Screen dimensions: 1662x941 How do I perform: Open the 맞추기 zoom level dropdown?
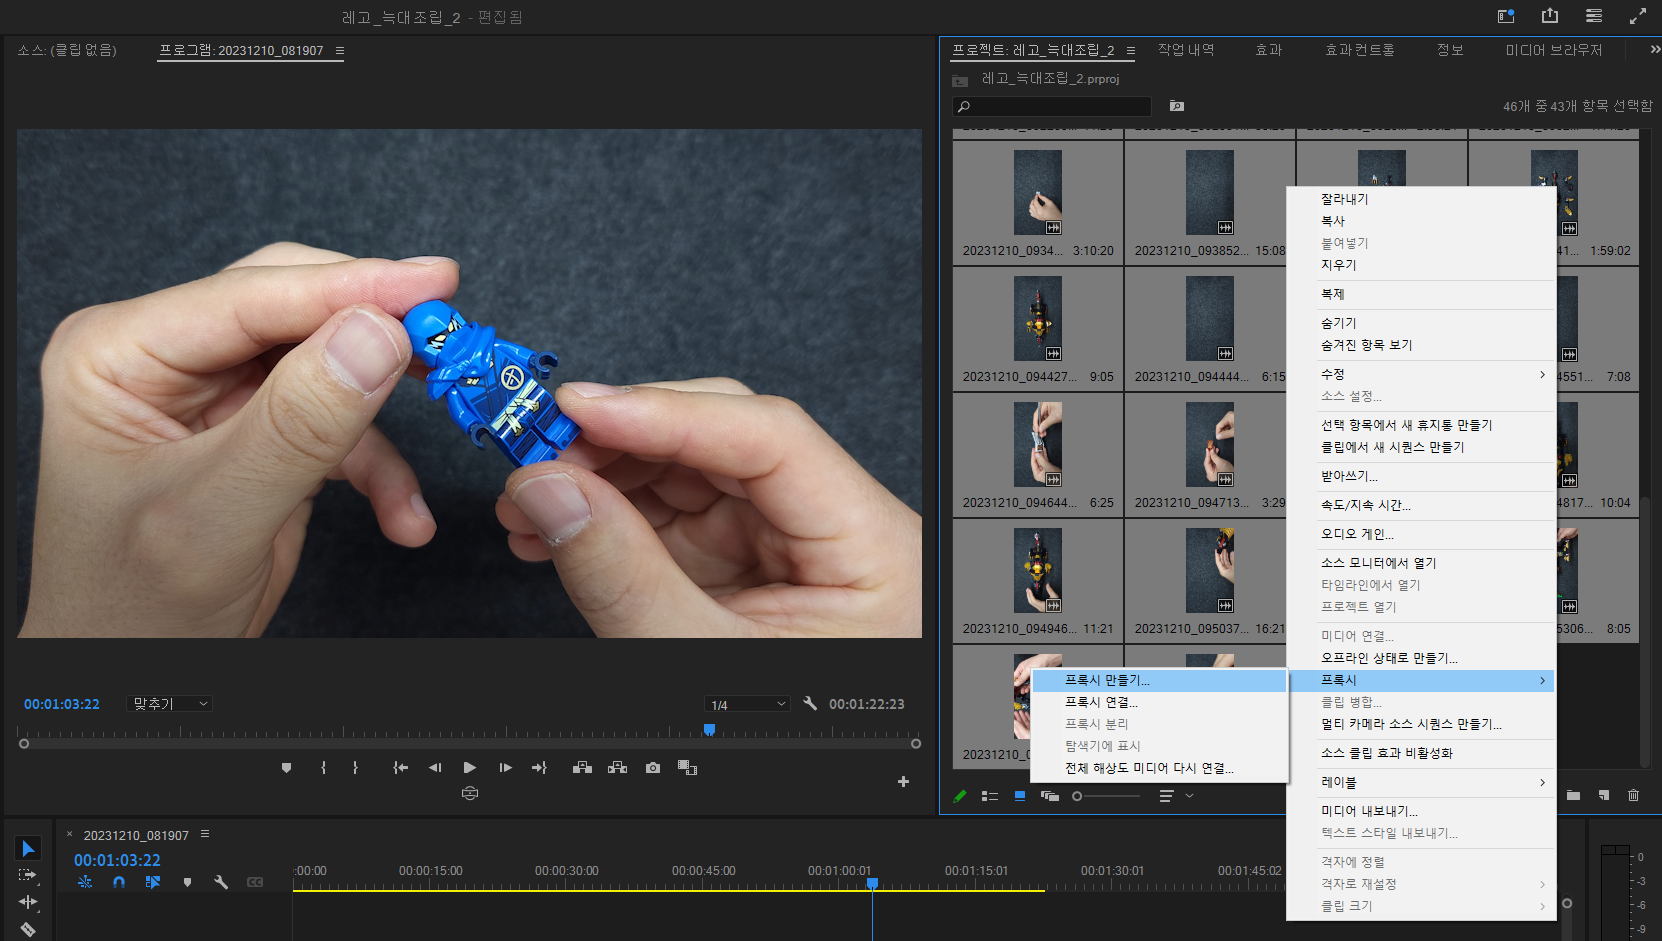[169, 704]
